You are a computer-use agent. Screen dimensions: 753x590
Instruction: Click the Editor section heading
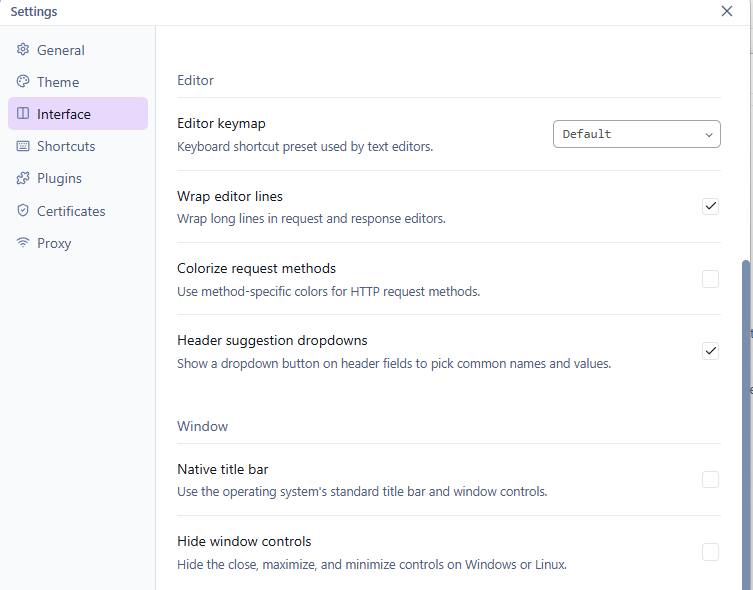point(195,80)
